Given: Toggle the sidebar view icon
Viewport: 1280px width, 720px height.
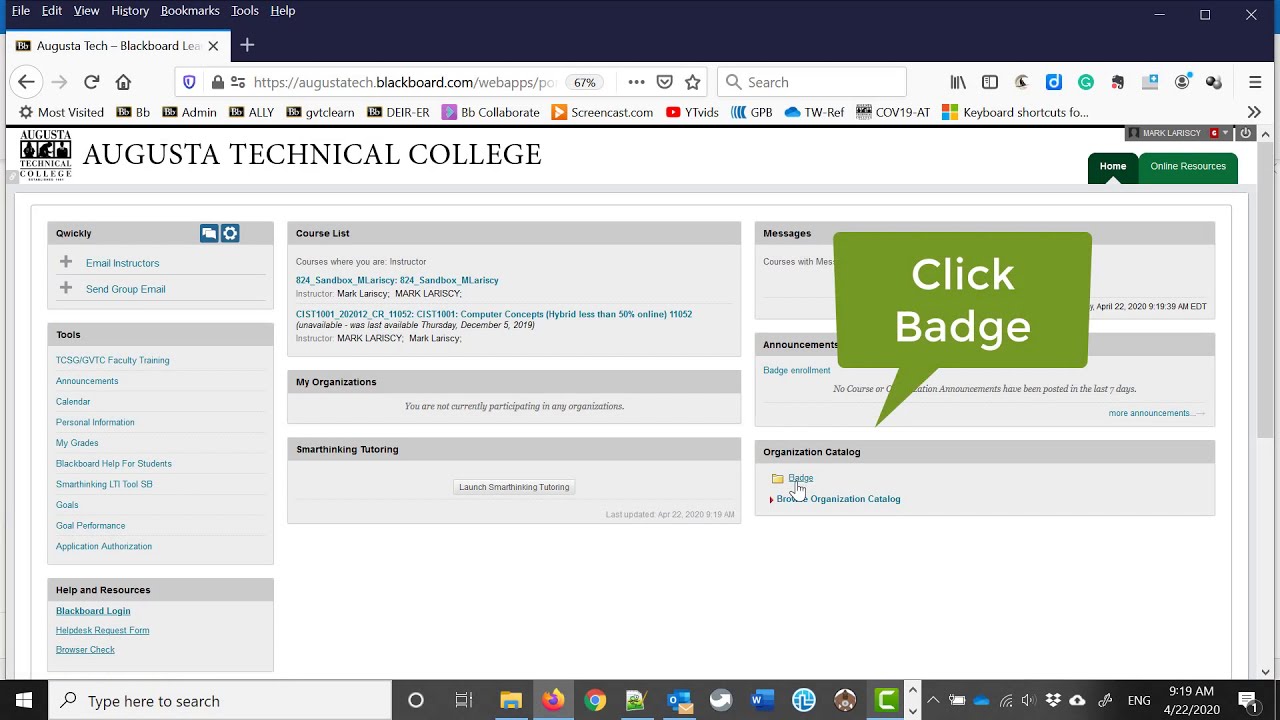Looking at the screenshot, I should click(x=990, y=82).
